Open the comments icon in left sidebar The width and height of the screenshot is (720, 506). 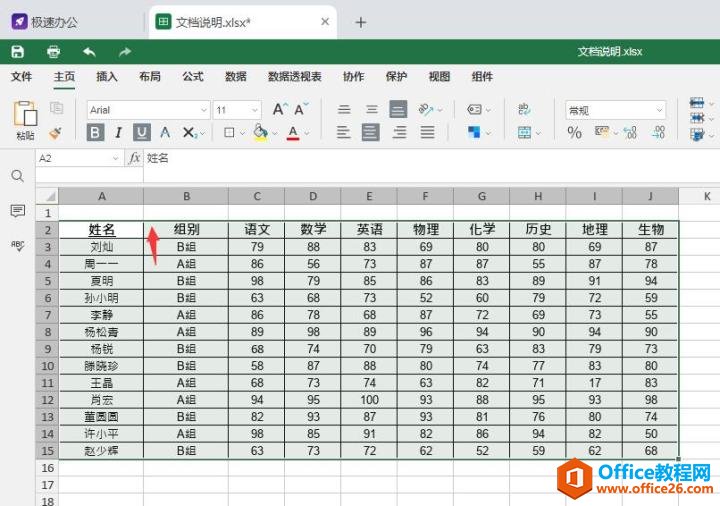coord(17,211)
